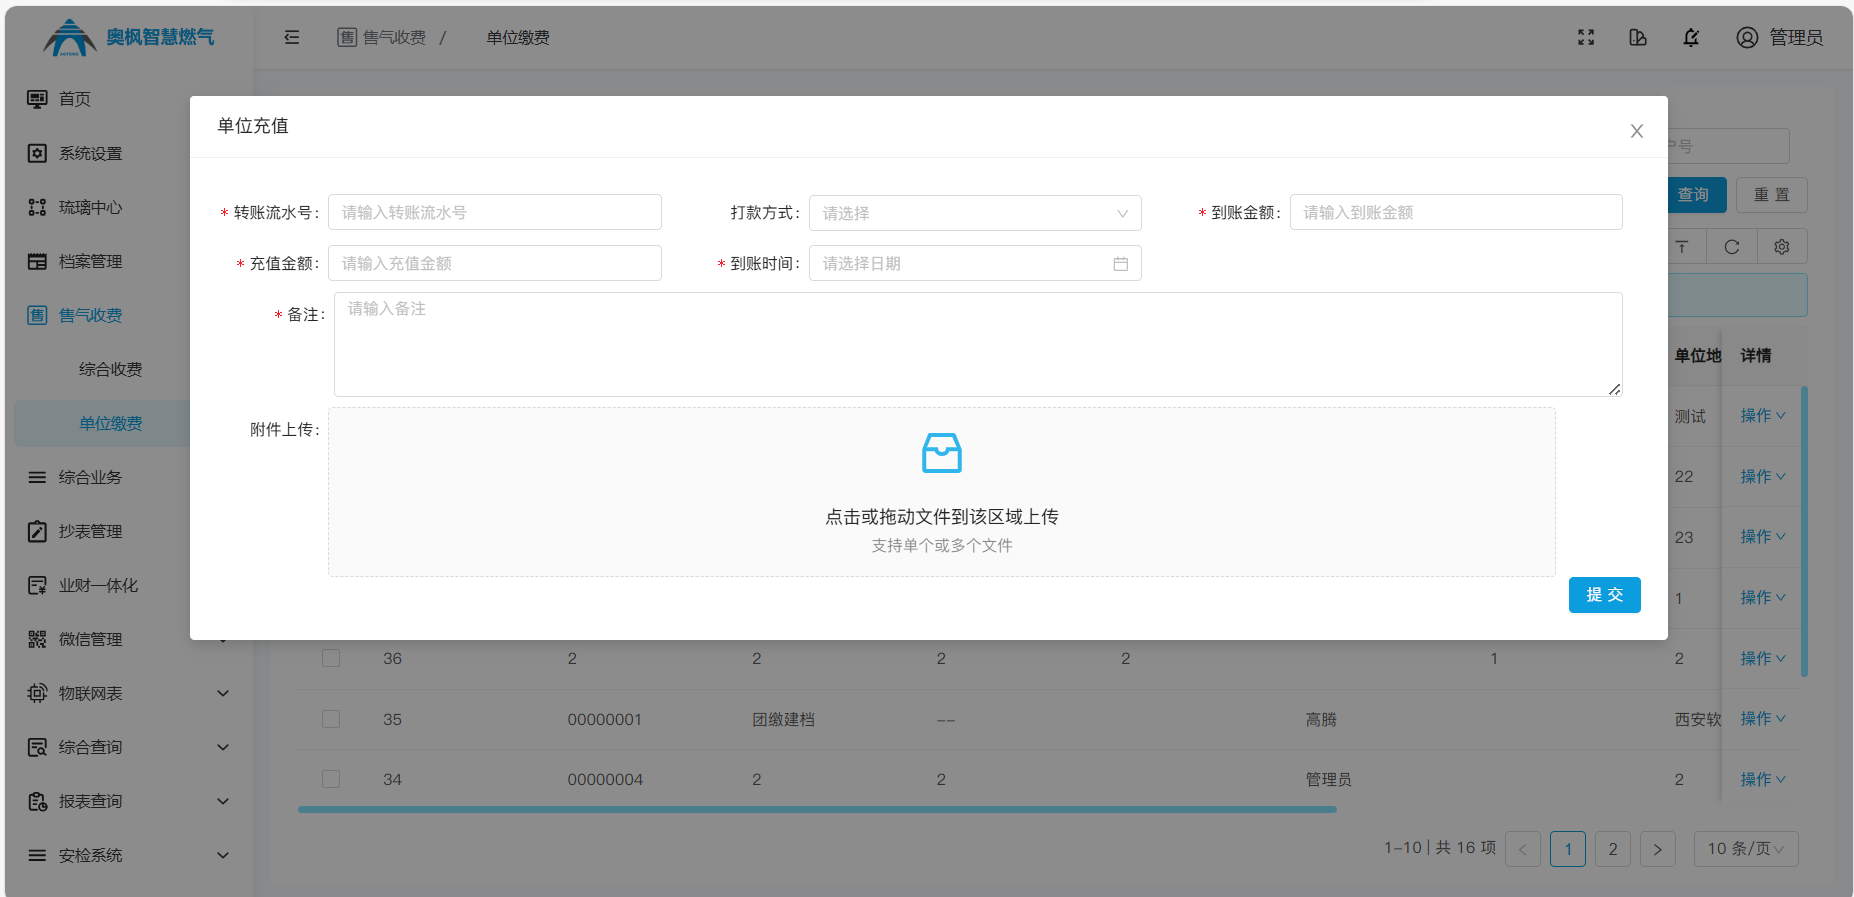Open the theme settings icon in header

[x=1638, y=38]
